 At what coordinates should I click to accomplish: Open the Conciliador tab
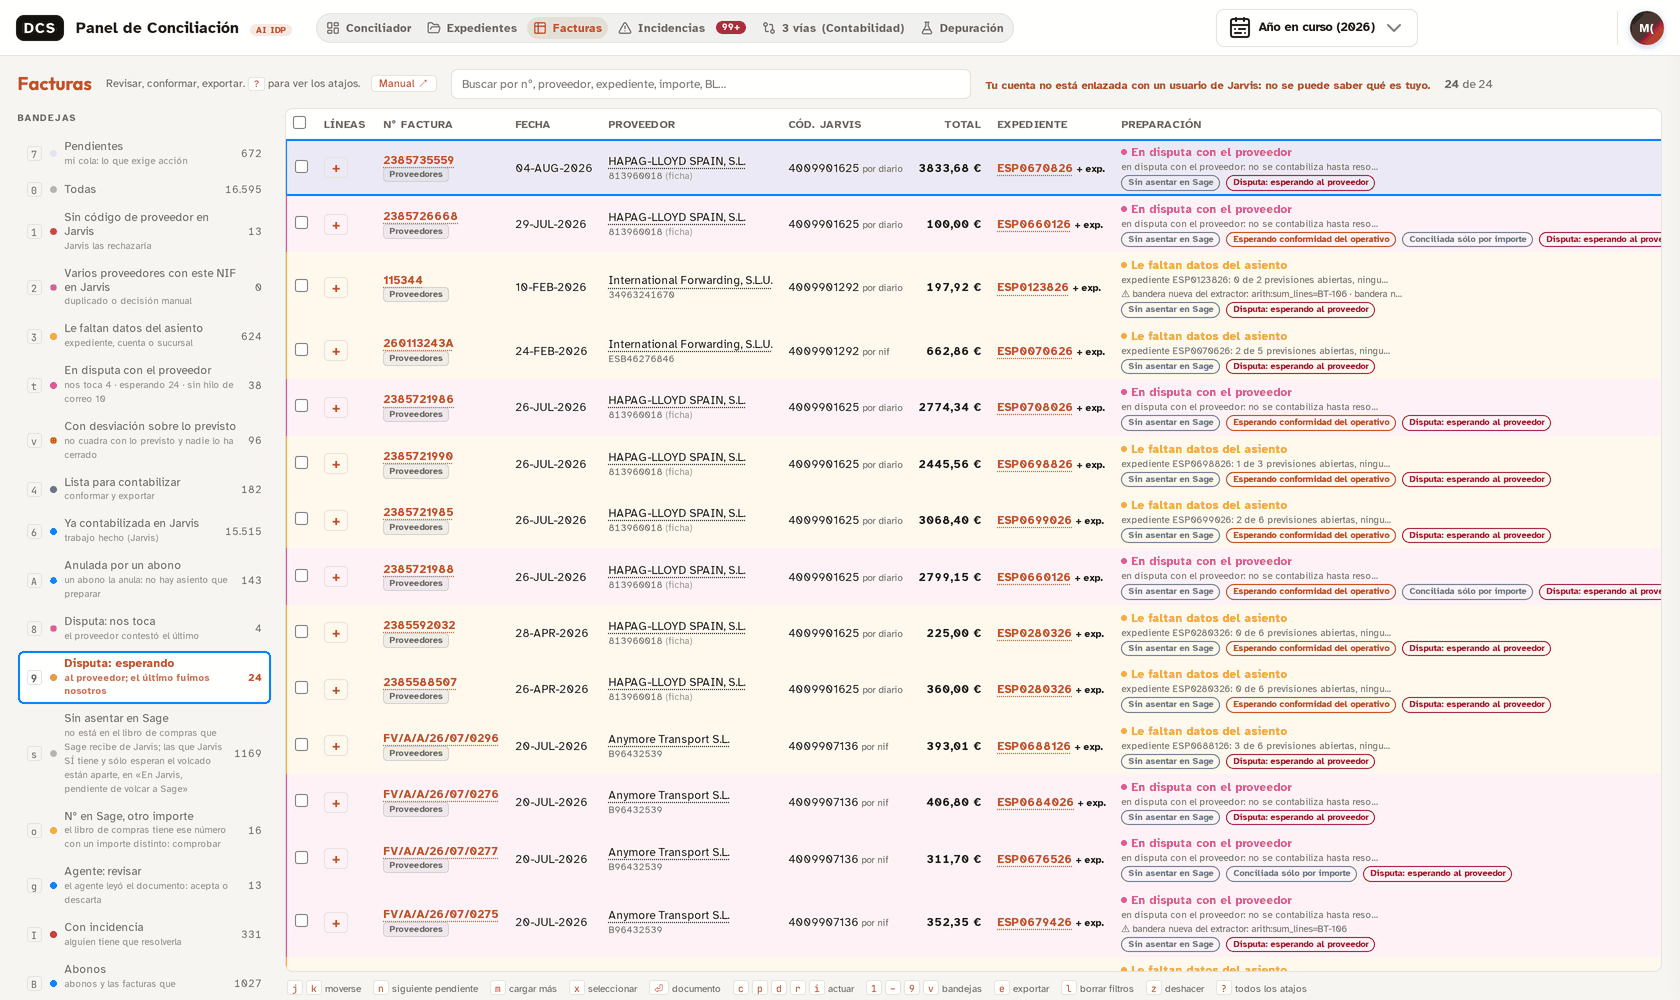tap(368, 28)
